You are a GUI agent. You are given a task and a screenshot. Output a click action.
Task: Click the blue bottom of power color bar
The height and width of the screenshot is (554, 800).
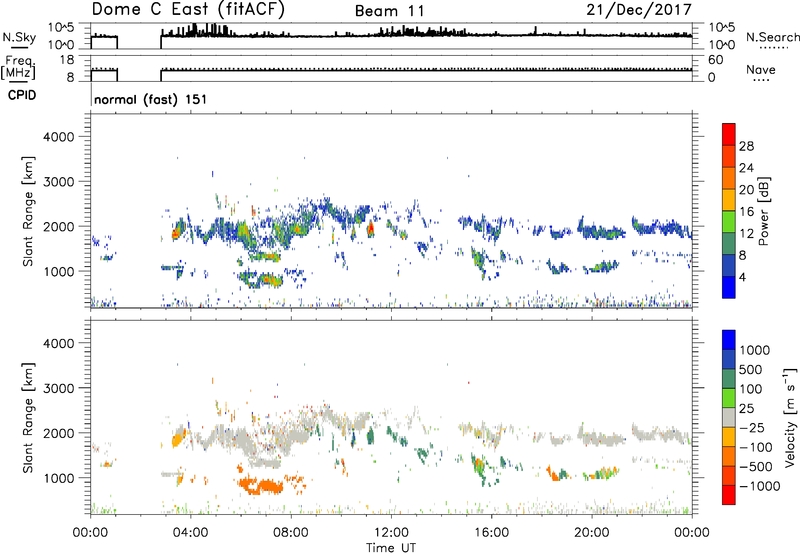click(x=729, y=287)
